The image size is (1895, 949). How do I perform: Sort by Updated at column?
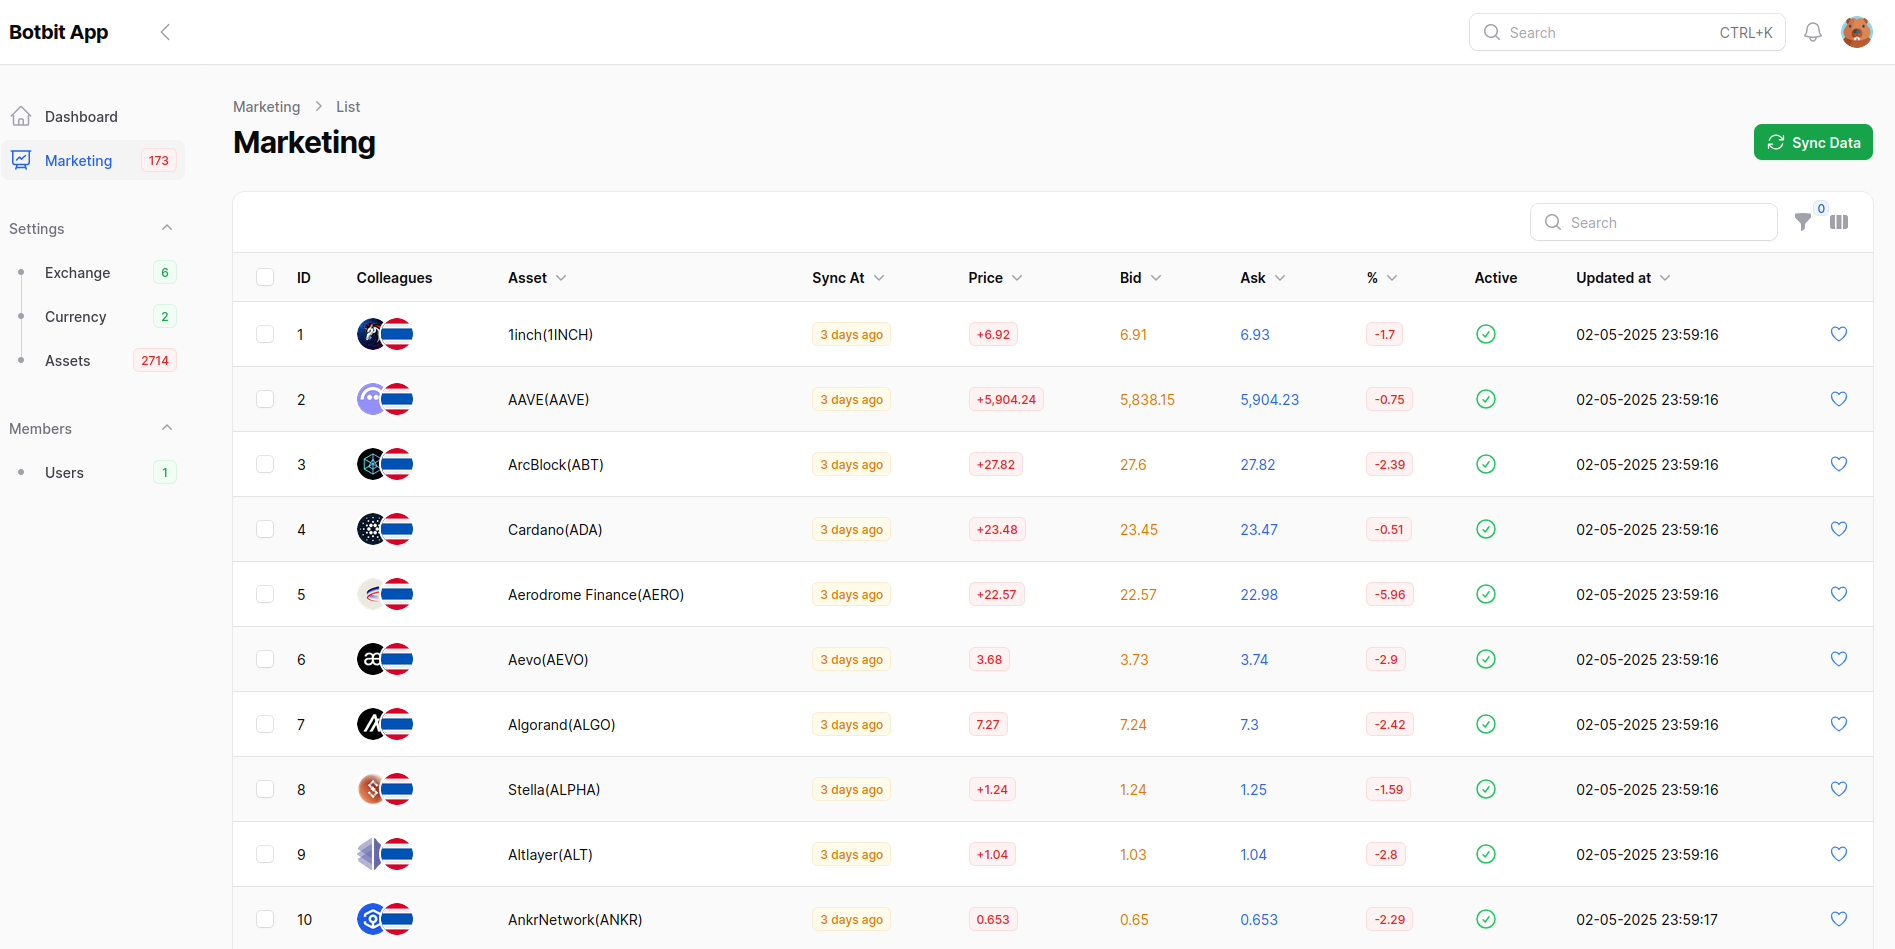click(1623, 278)
